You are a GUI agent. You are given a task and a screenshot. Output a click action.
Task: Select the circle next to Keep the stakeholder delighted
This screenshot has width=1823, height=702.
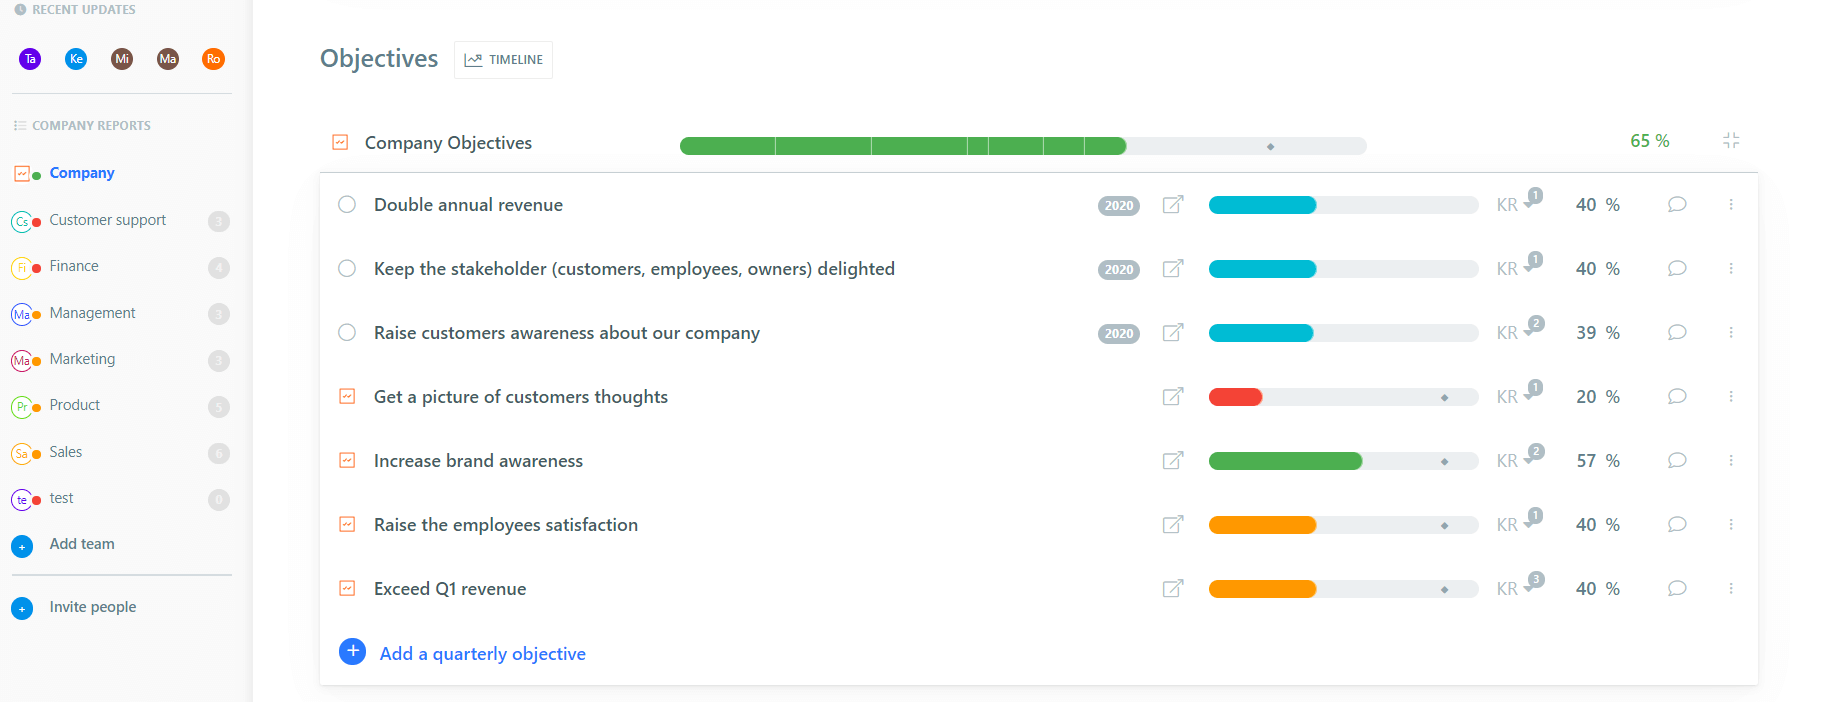(347, 268)
